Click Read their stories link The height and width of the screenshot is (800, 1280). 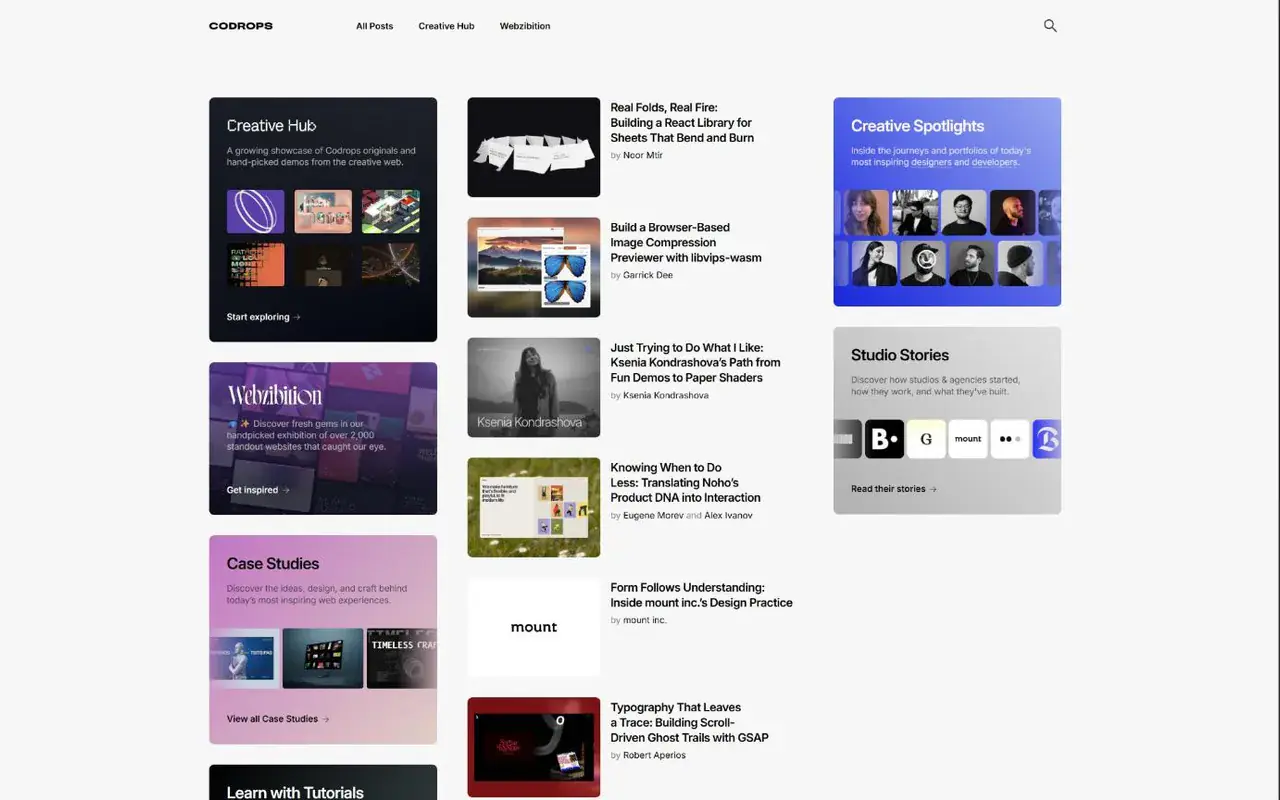(x=894, y=489)
